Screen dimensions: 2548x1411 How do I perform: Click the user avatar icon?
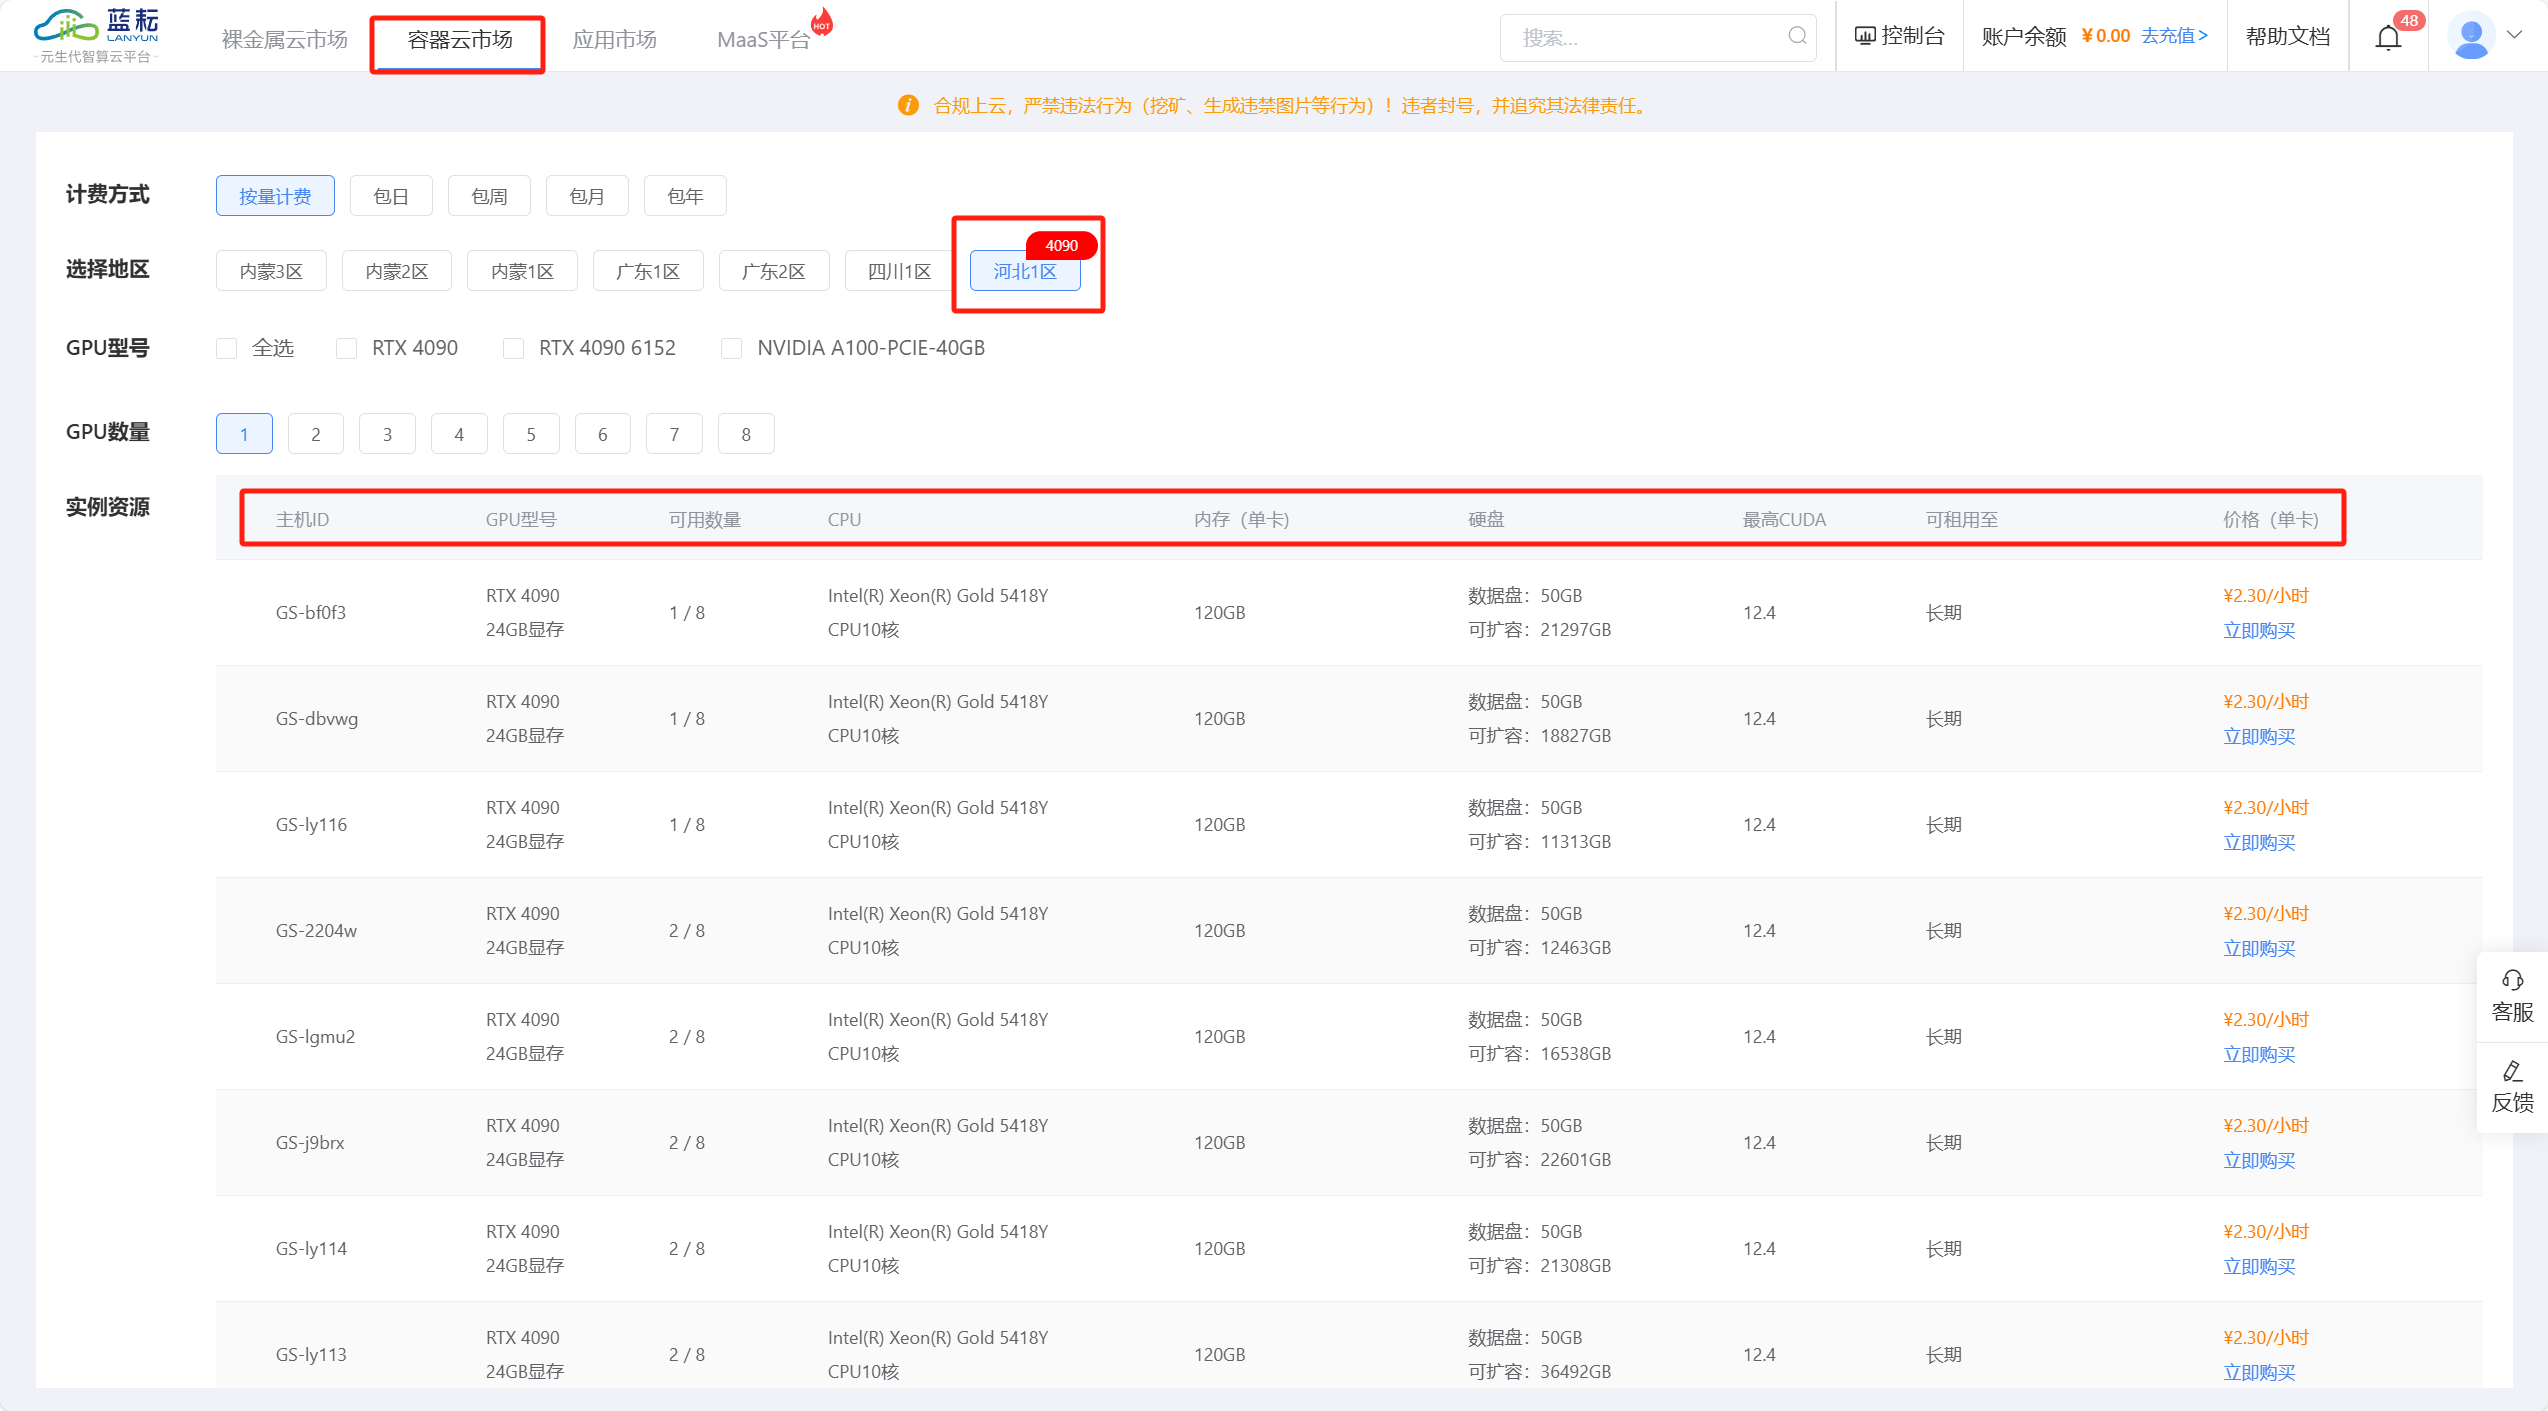click(x=2471, y=37)
